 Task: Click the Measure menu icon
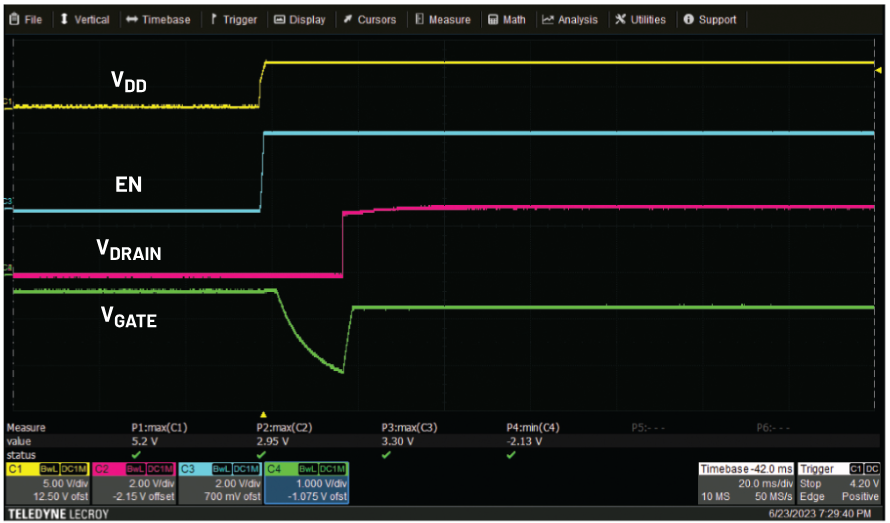tap(419, 19)
